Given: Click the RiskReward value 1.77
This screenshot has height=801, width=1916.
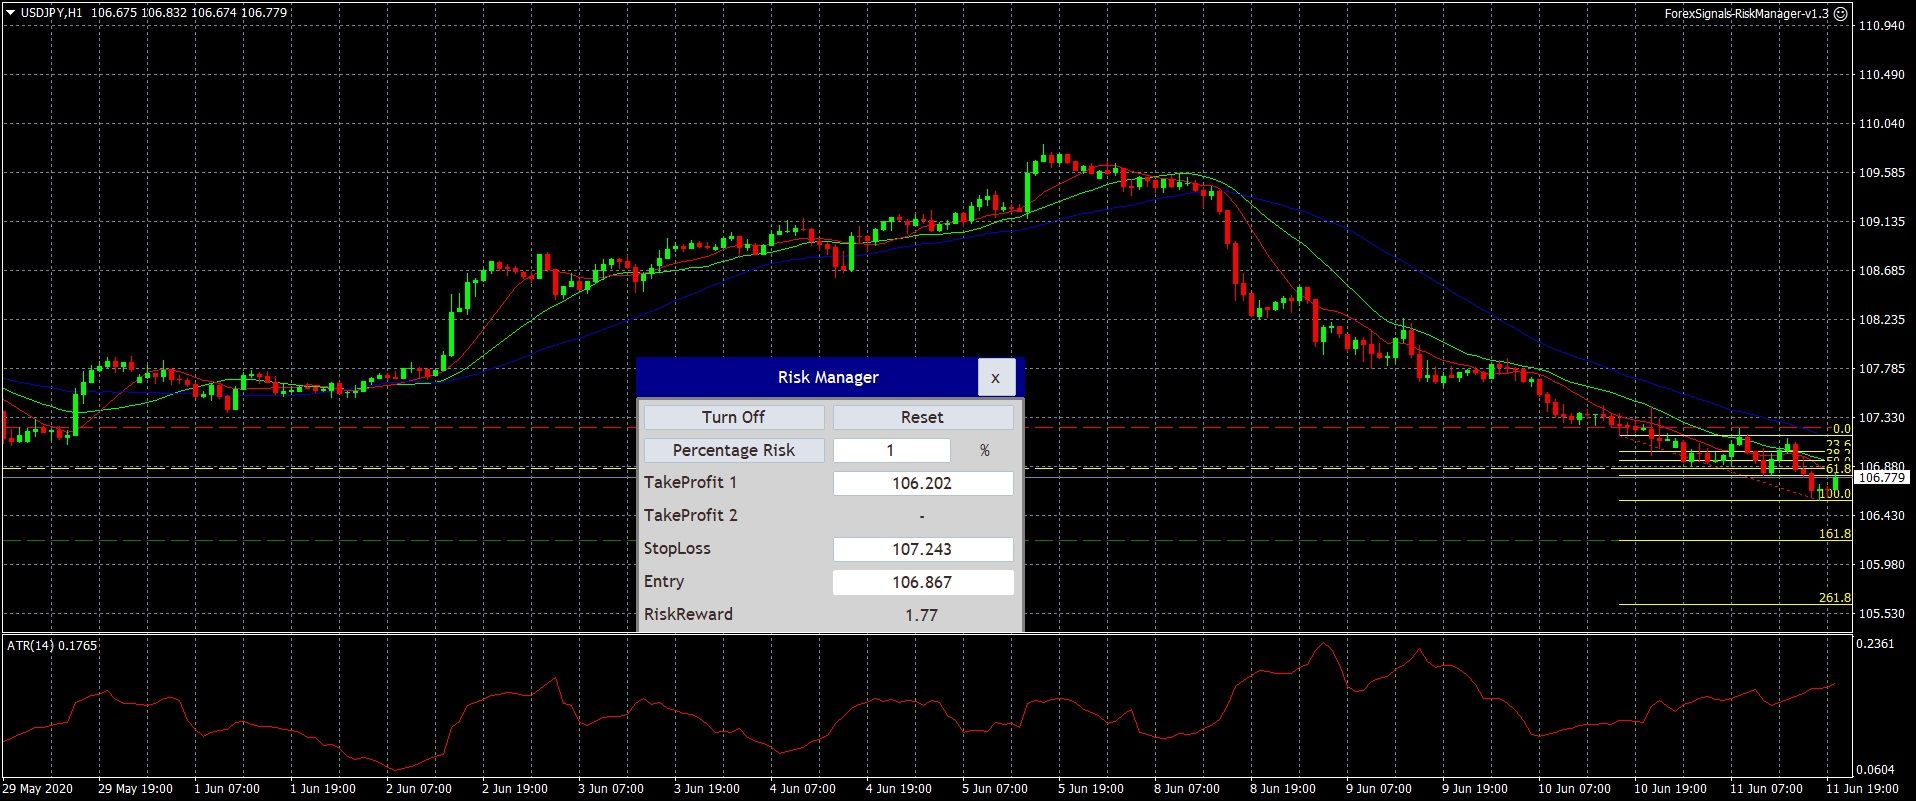Looking at the screenshot, I should (922, 615).
